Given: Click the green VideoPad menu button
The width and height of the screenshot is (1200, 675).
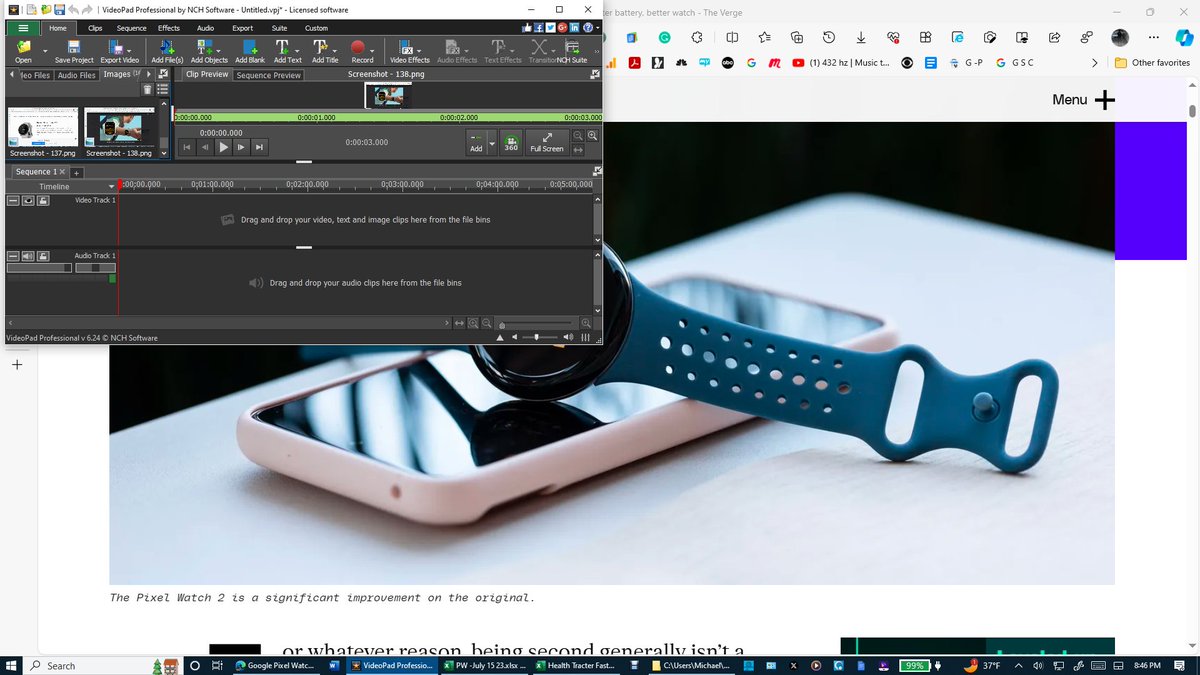Looking at the screenshot, I should 23,28.
